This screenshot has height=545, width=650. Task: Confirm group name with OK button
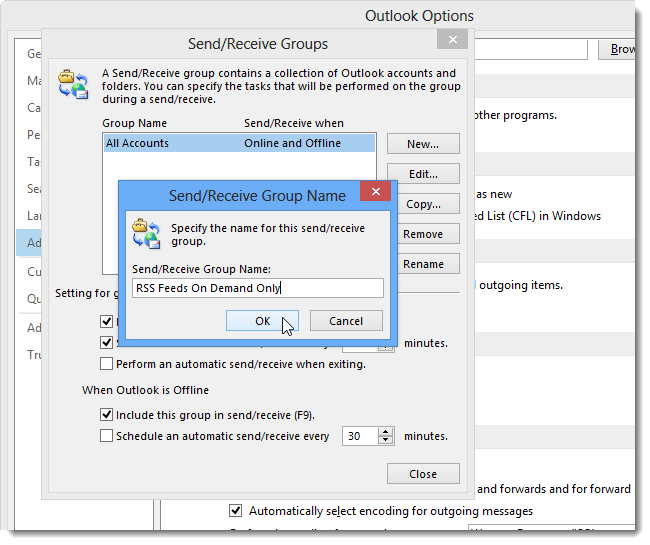point(262,321)
